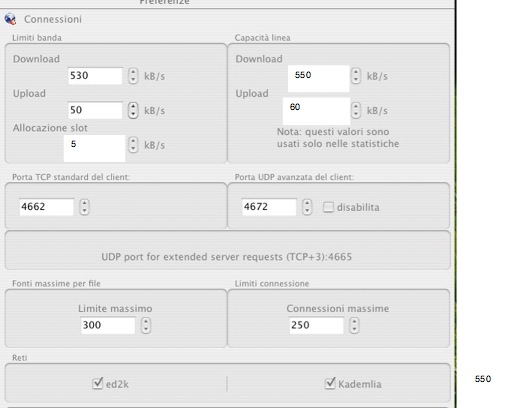Toggle the disabilita UDP port checkbox
This screenshot has width=507, height=408.
coord(328,207)
